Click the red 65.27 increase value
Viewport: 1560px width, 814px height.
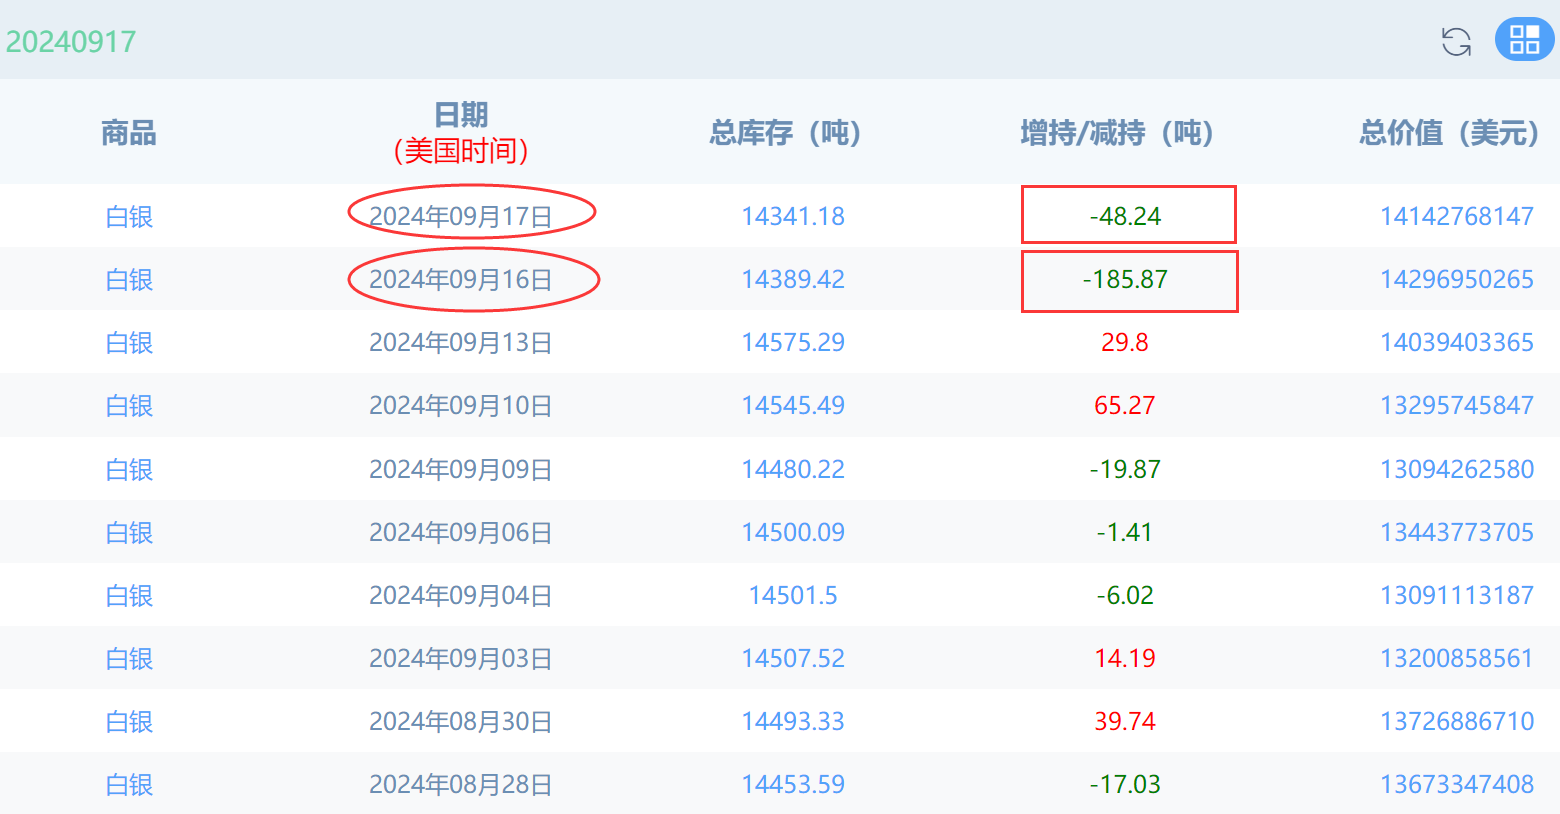point(1125,406)
